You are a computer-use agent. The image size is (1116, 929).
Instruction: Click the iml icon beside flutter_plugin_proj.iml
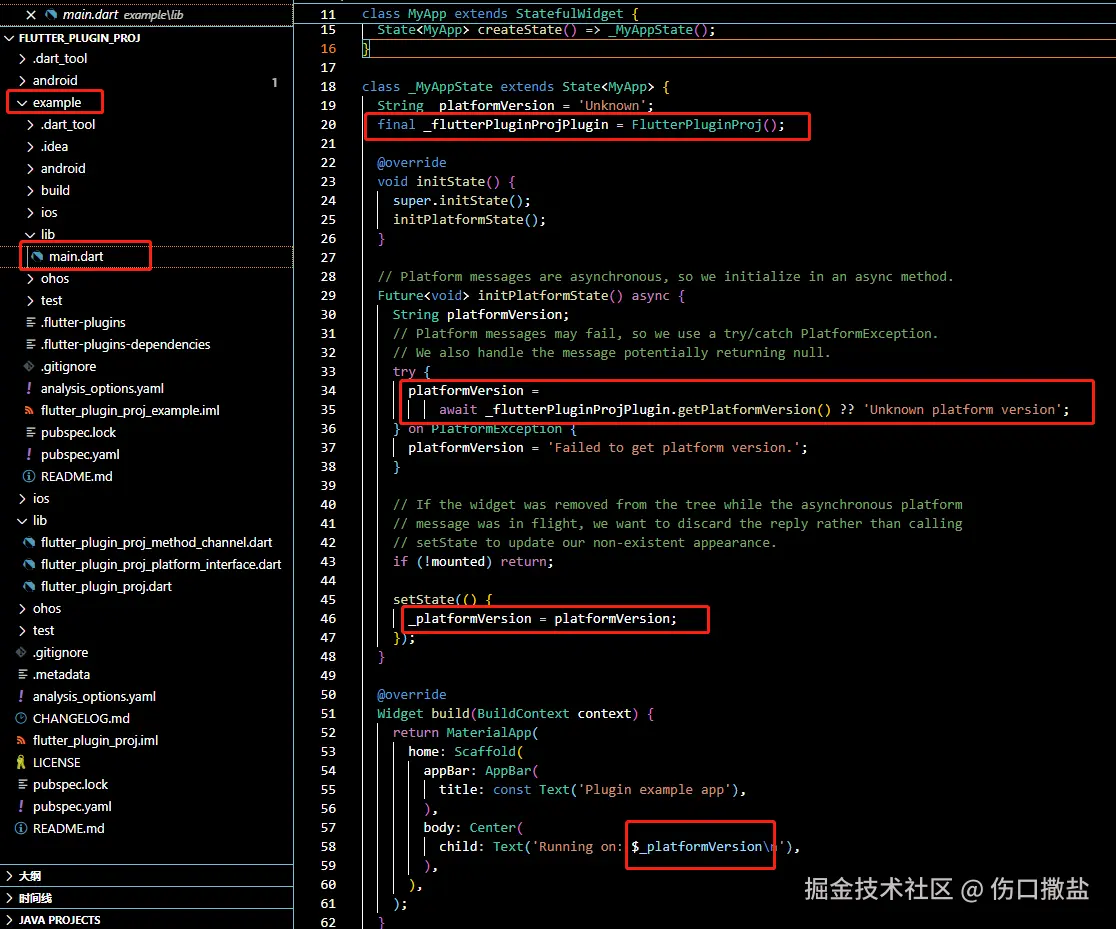click(x=21, y=740)
